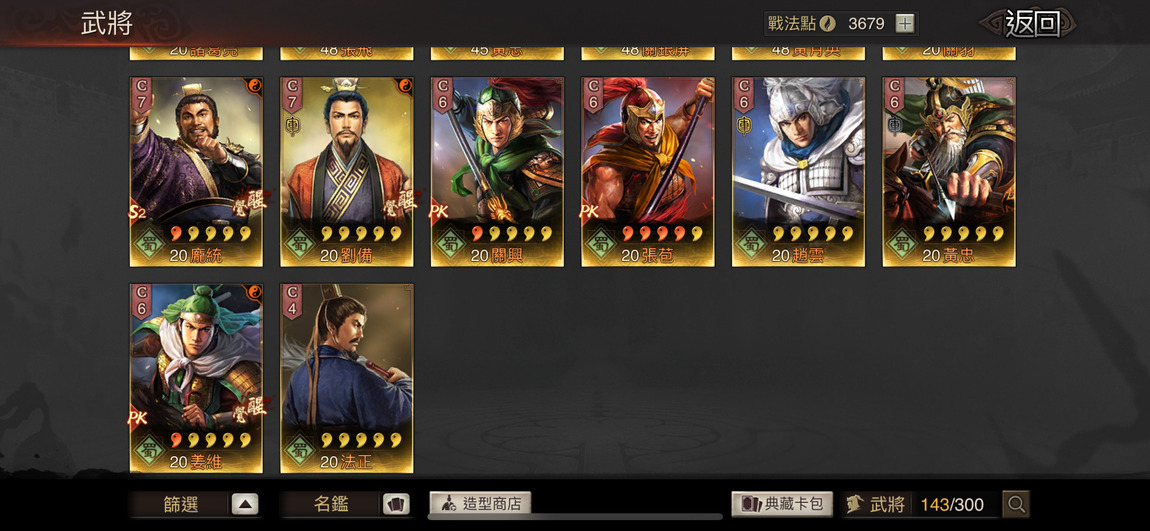Click the card deck icon next to 名鑑
The height and width of the screenshot is (531, 1150).
pyautogui.click(x=395, y=505)
